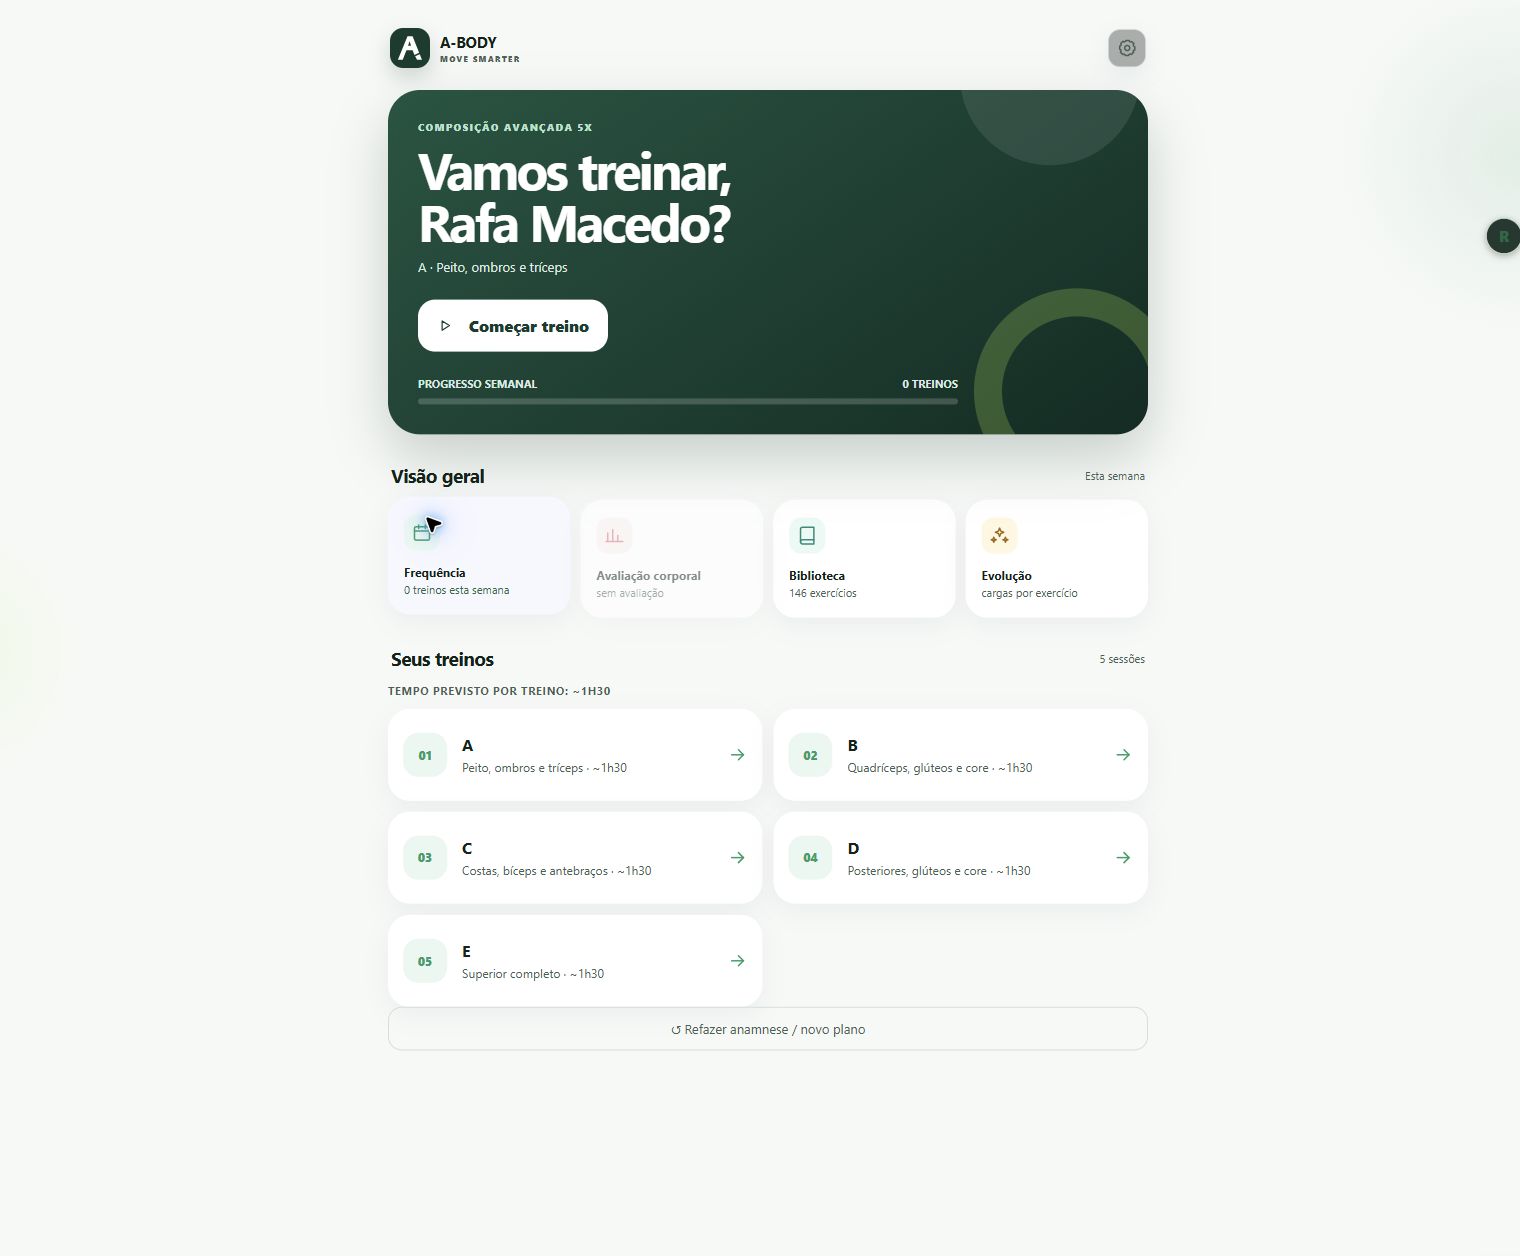Click the 146 exercícios text

point(823,593)
